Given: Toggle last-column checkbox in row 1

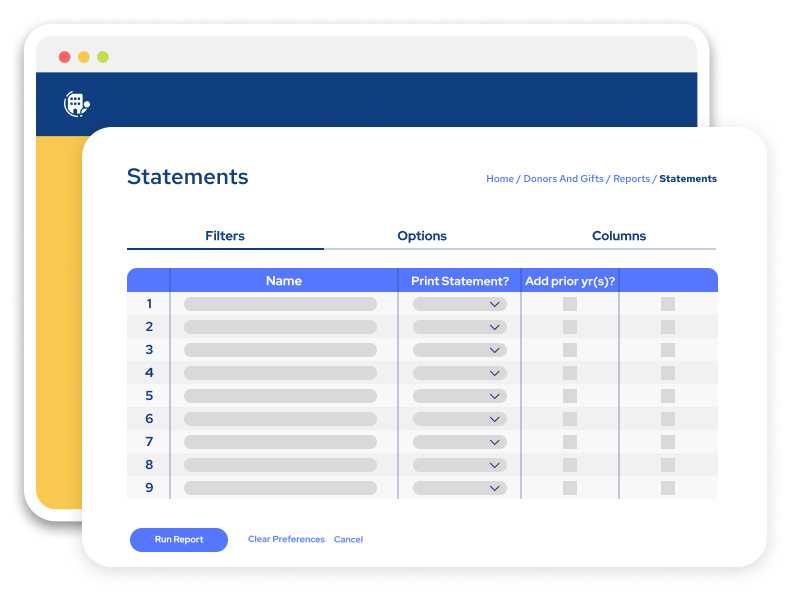Looking at the screenshot, I should (x=668, y=304).
